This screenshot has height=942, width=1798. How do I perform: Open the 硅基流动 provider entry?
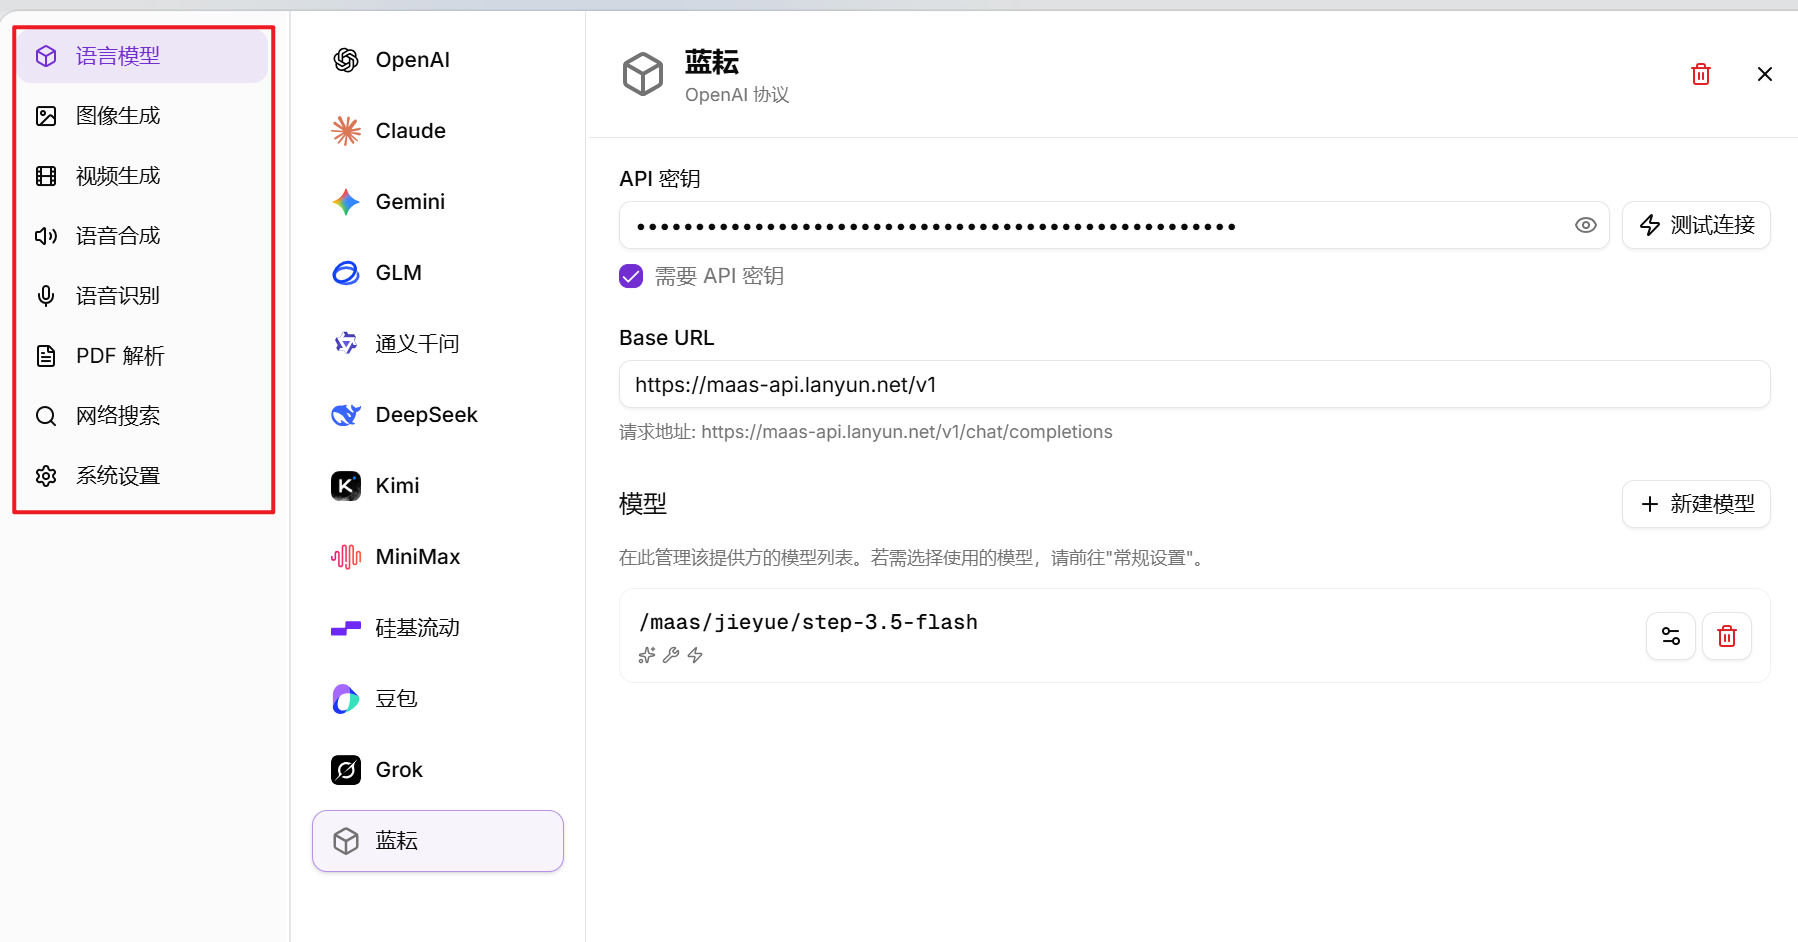point(417,627)
